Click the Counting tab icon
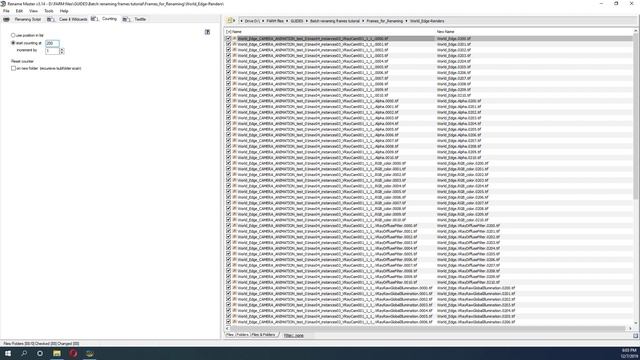Image resolution: width=640 pixels, height=360 pixels. (94, 19)
